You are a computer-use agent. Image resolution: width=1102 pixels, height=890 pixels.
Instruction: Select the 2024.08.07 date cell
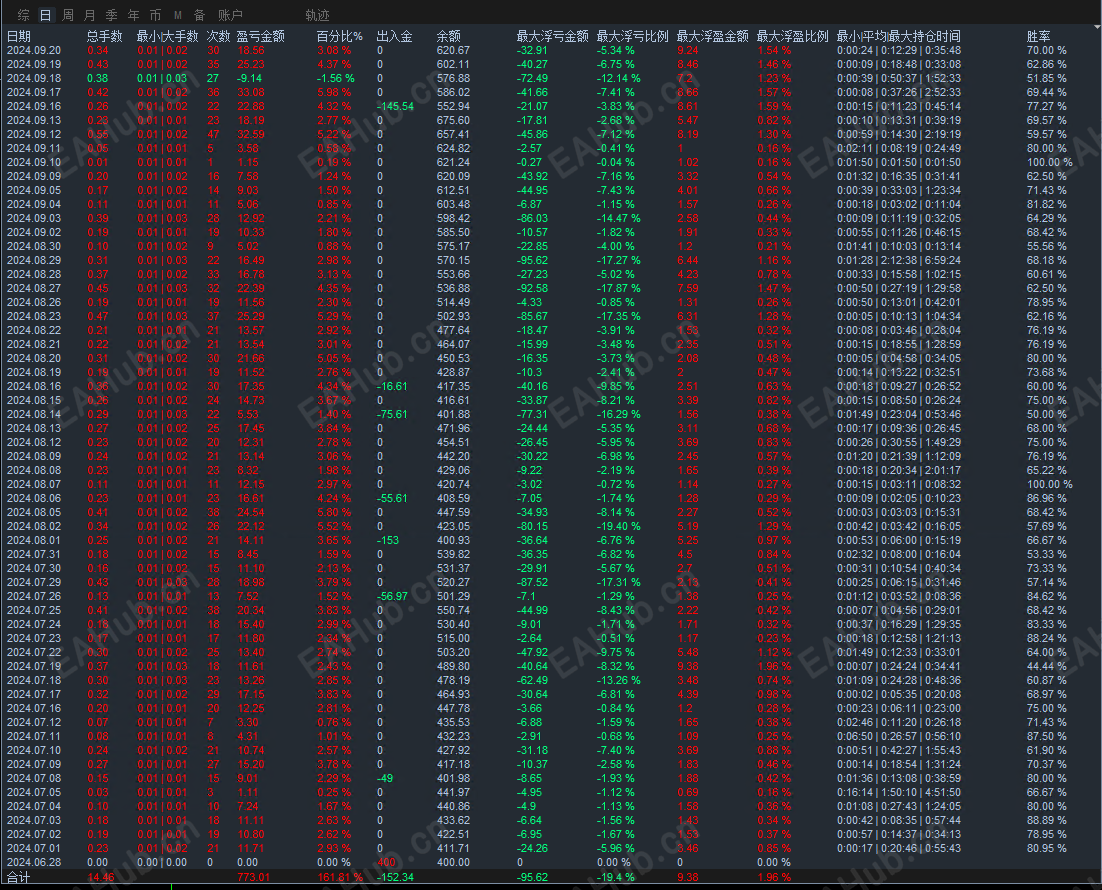[34, 484]
